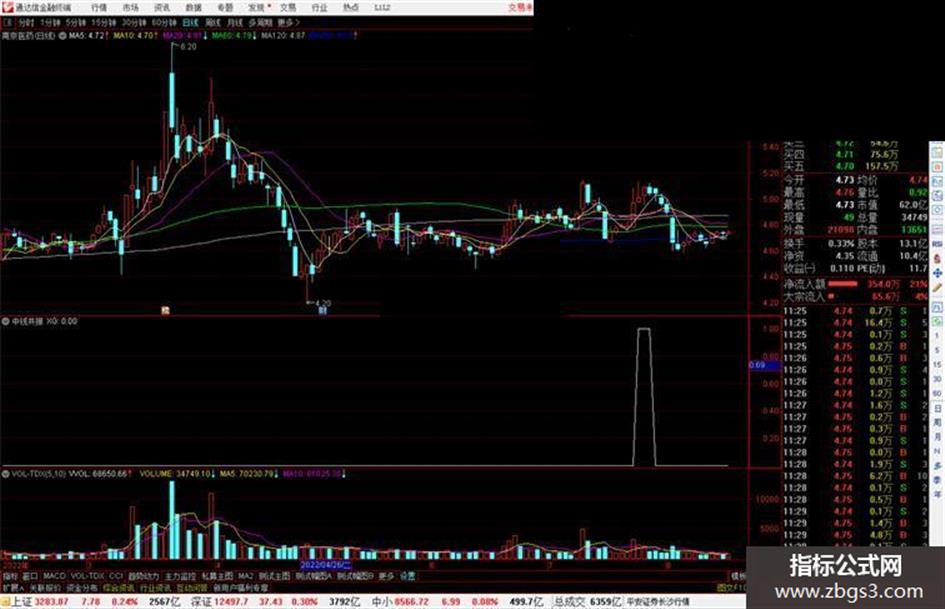945x609 pixels.
Task: Switch chart to 5分钟 period
Action: click(75, 22)
